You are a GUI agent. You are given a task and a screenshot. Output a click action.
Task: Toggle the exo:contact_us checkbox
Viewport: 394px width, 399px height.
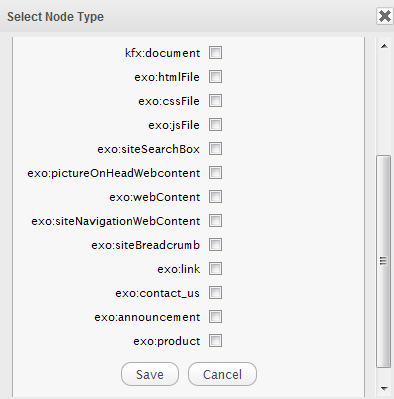[x=215, y=293]
